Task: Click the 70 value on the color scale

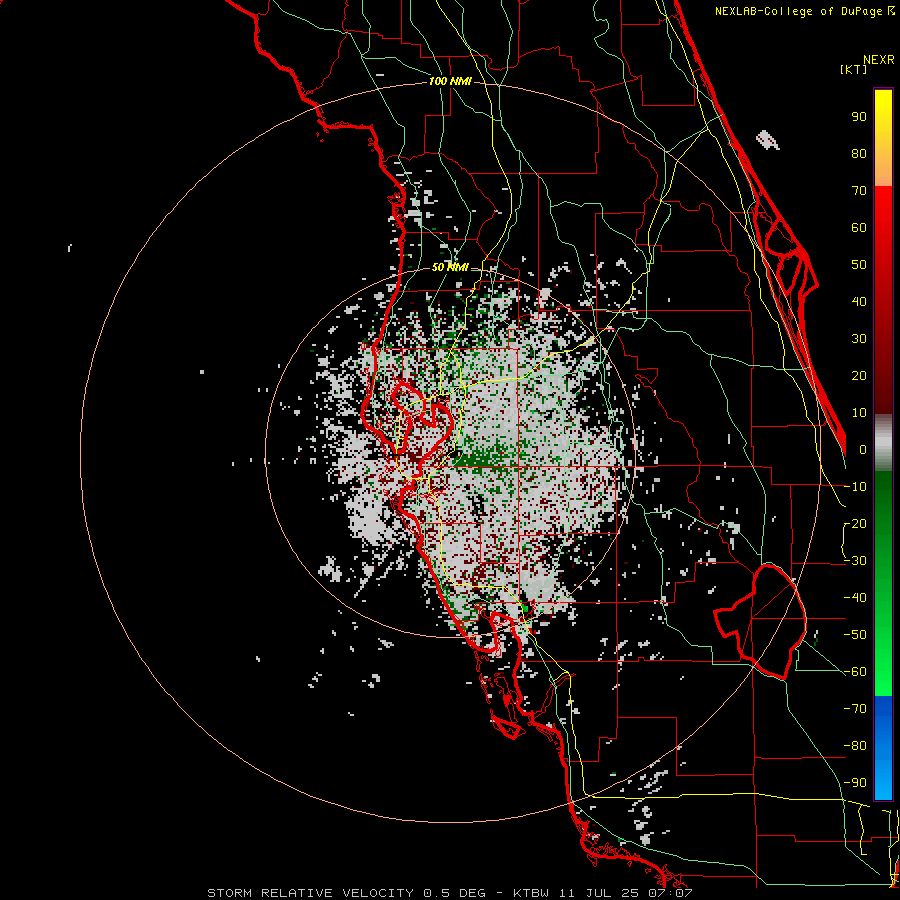Action: pyautogui.click(x=859, y=191)
